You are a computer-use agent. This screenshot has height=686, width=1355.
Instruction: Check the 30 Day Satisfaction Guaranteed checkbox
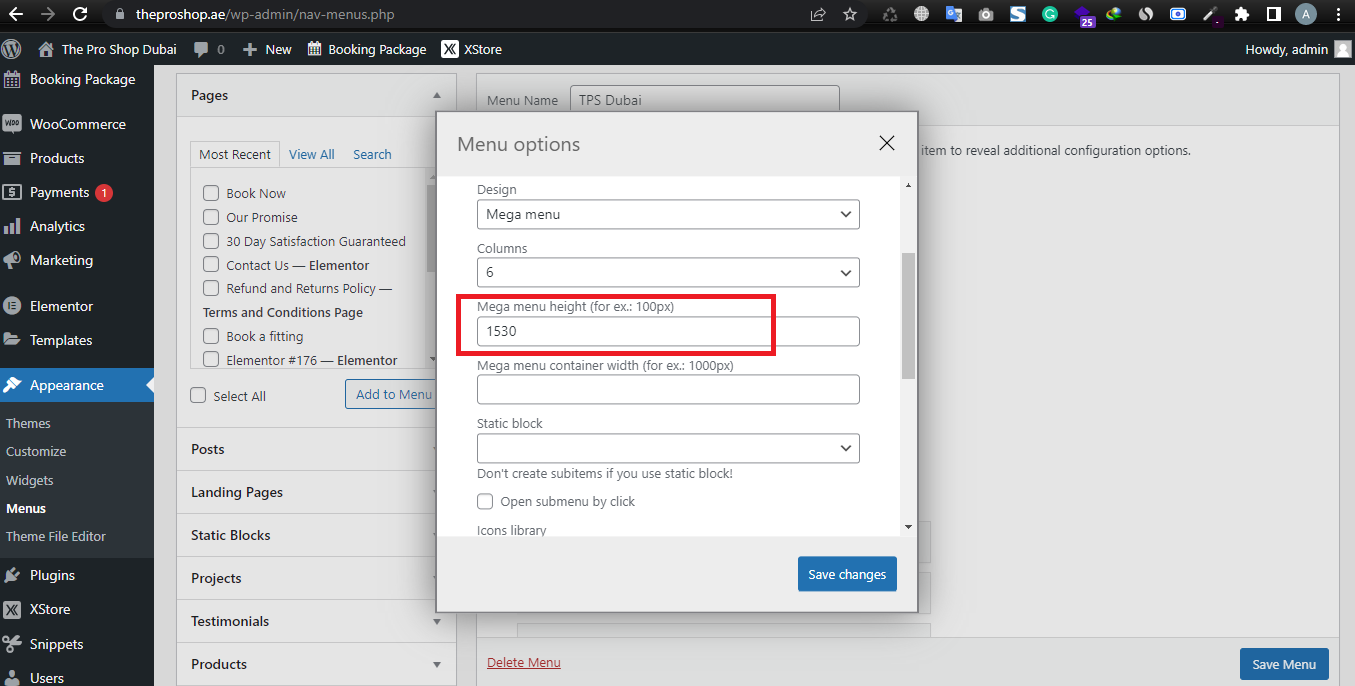(211, 241)
